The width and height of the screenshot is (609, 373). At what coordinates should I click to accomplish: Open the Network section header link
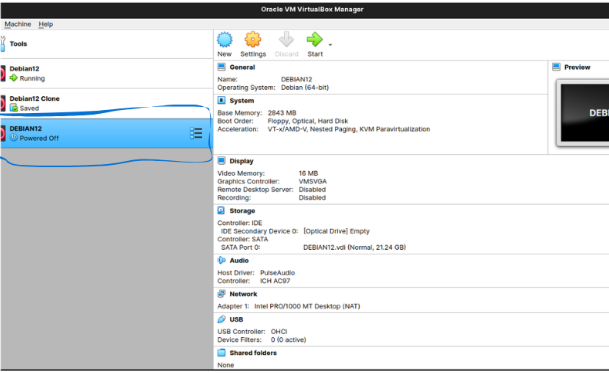[x=243, y=294]
